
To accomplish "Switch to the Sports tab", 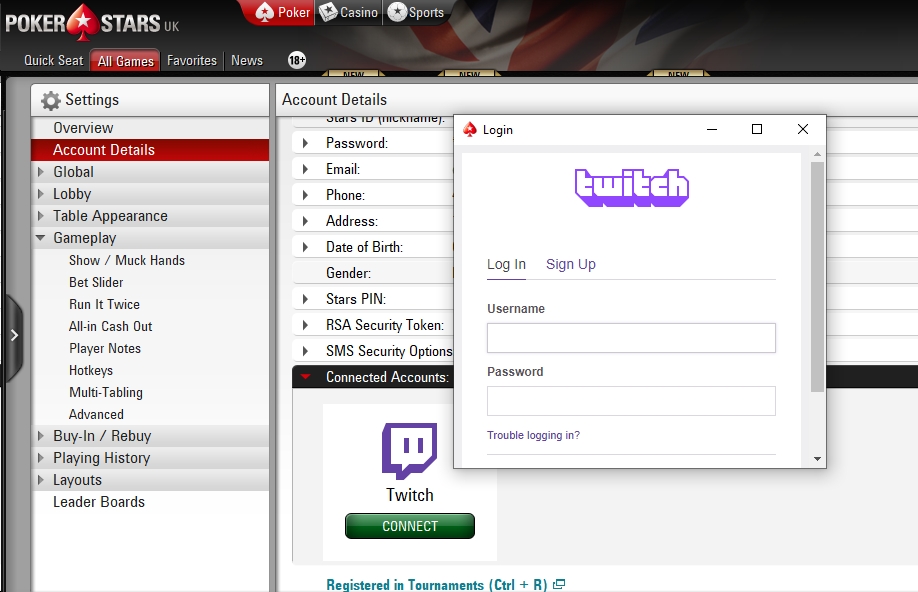I will [416, 12].
